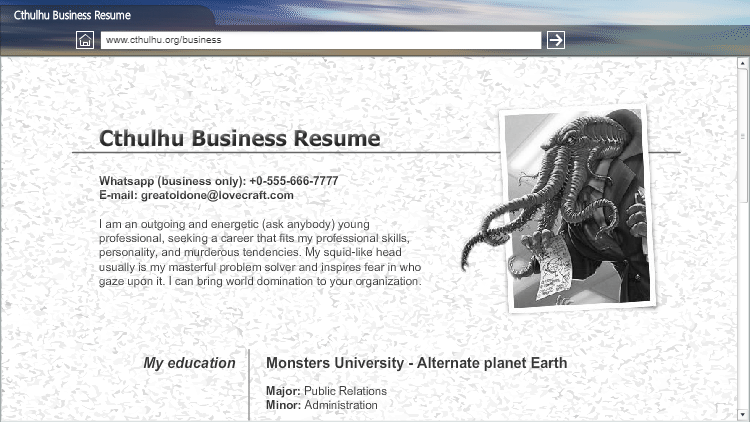Click Monsters University - Alternate planet Earth
Image resolution: width=750 pixels, height=422 pixels.
click(417, 363)
